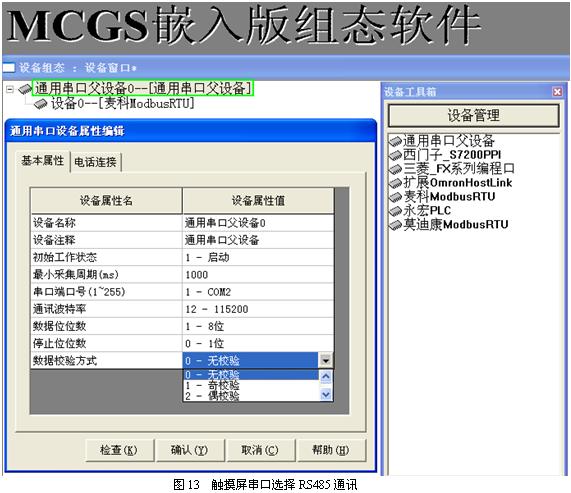Select 莫迪康ModbusRTU device icon in the toolbox
Viewport: 571px width, 493px height.
point(395,225)
